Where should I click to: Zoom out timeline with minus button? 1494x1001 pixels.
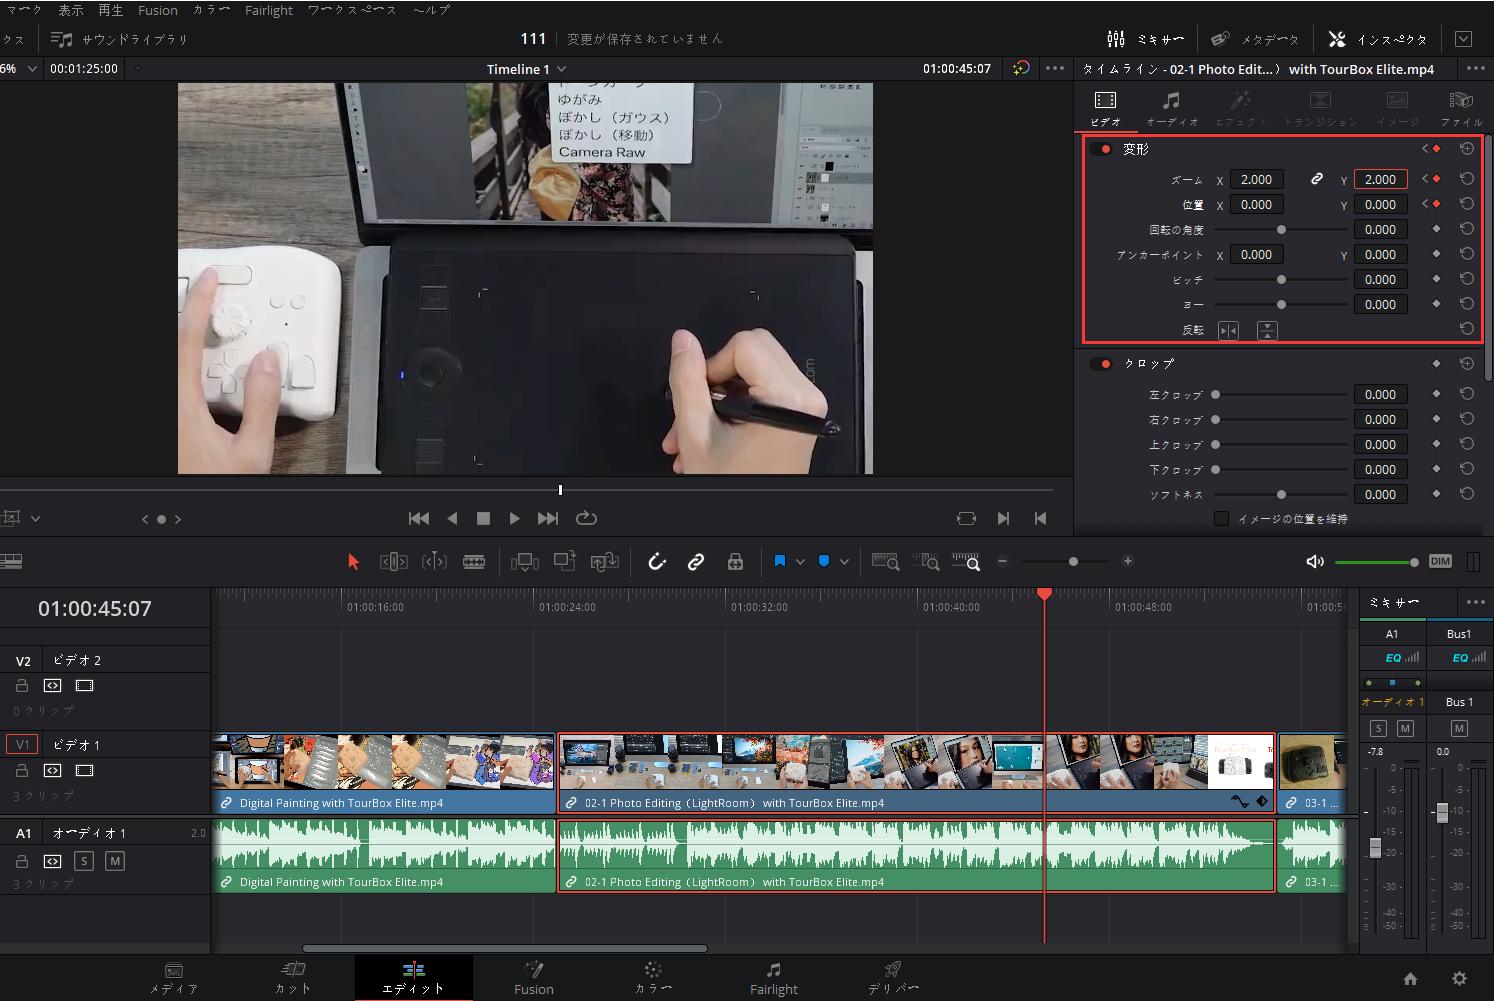pyautogui.click(x=1003, y=561)
